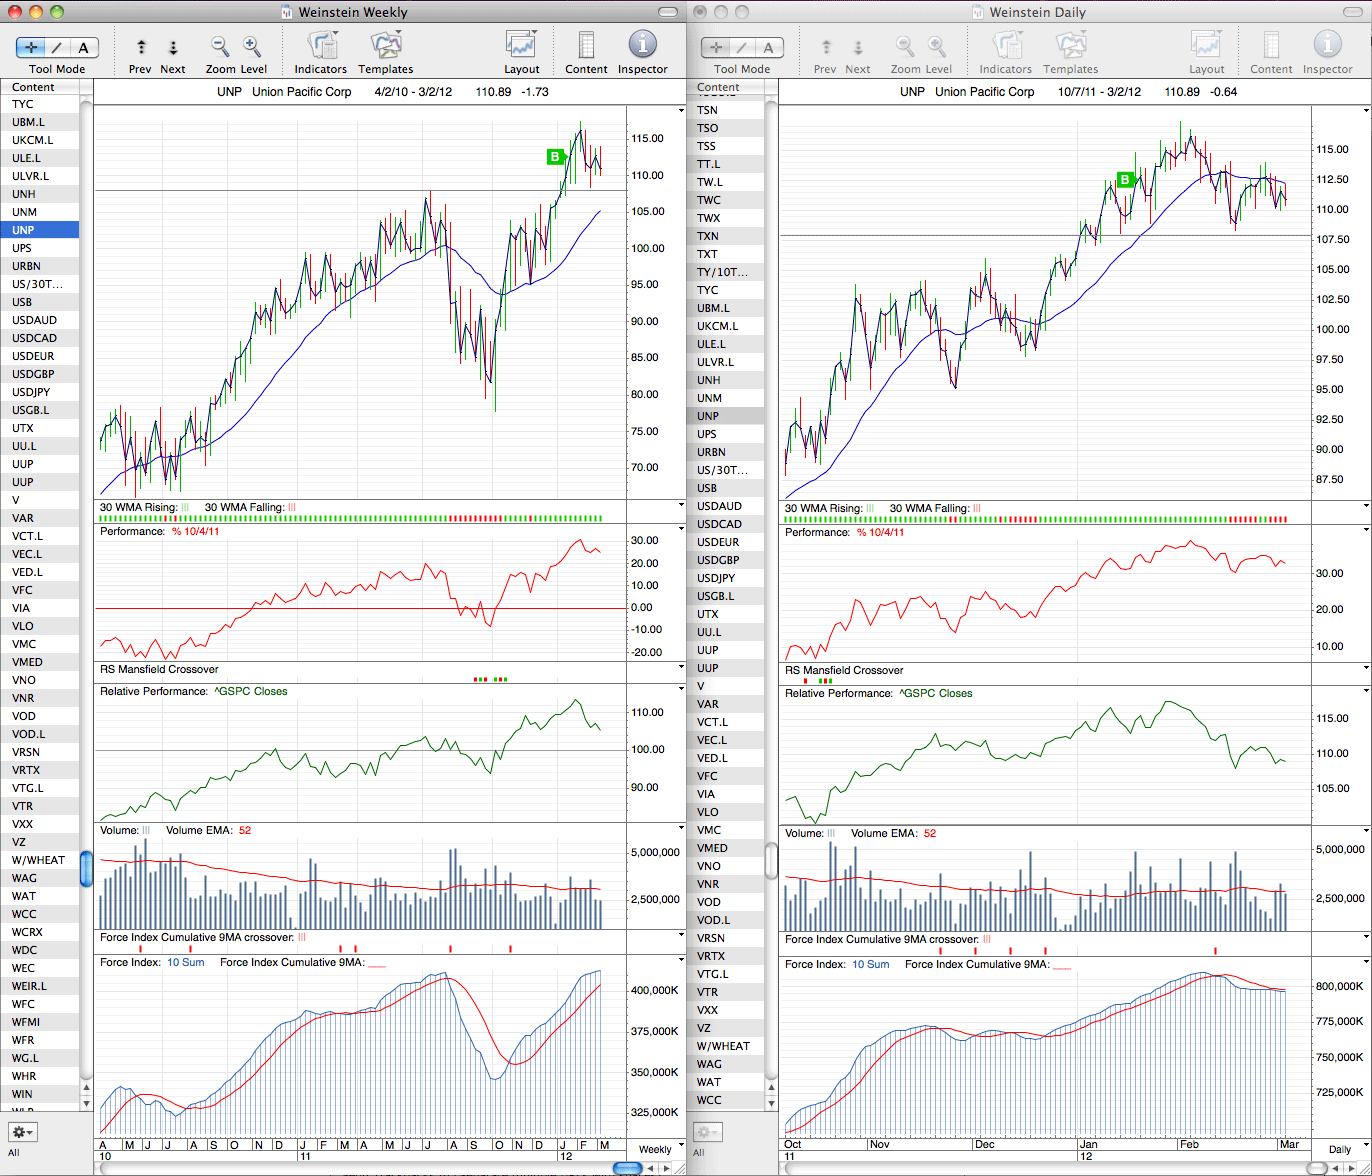Click the Content column header in Weekly sidebar
Image resolution: width=1372 pixels, height=1176 pixels.
[40, 87]
